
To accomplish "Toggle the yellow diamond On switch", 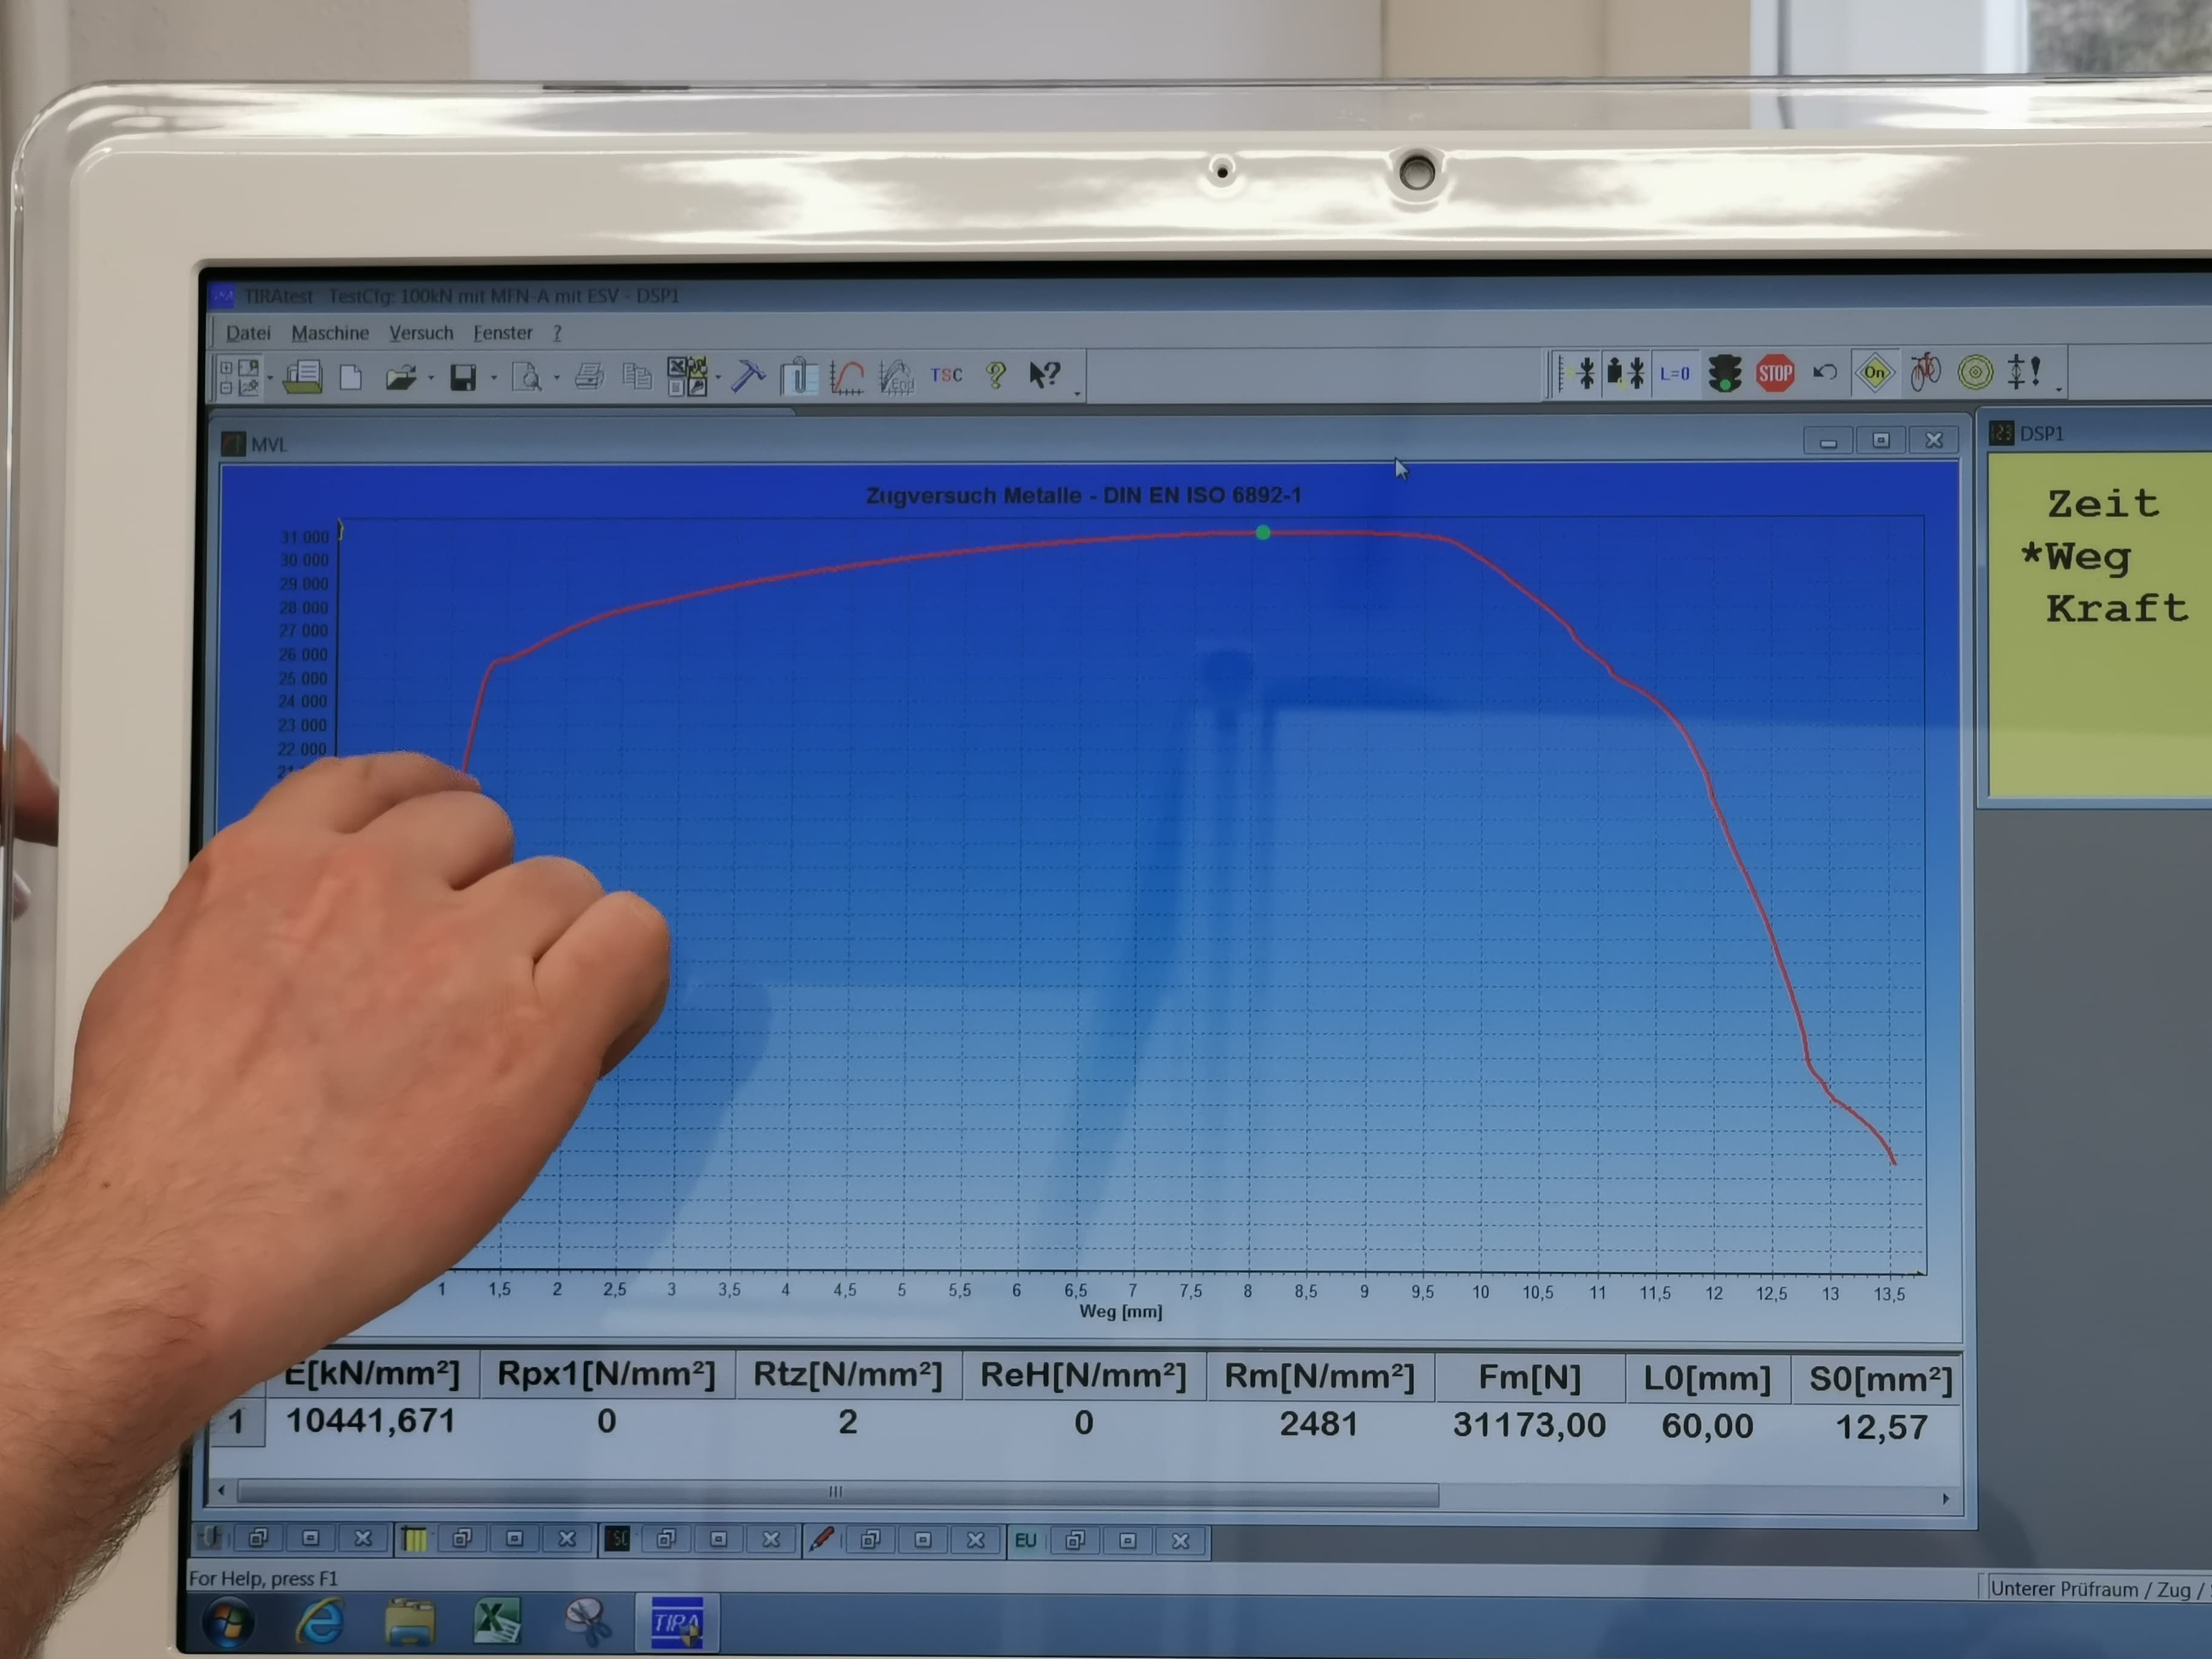I will [1874, 373].
